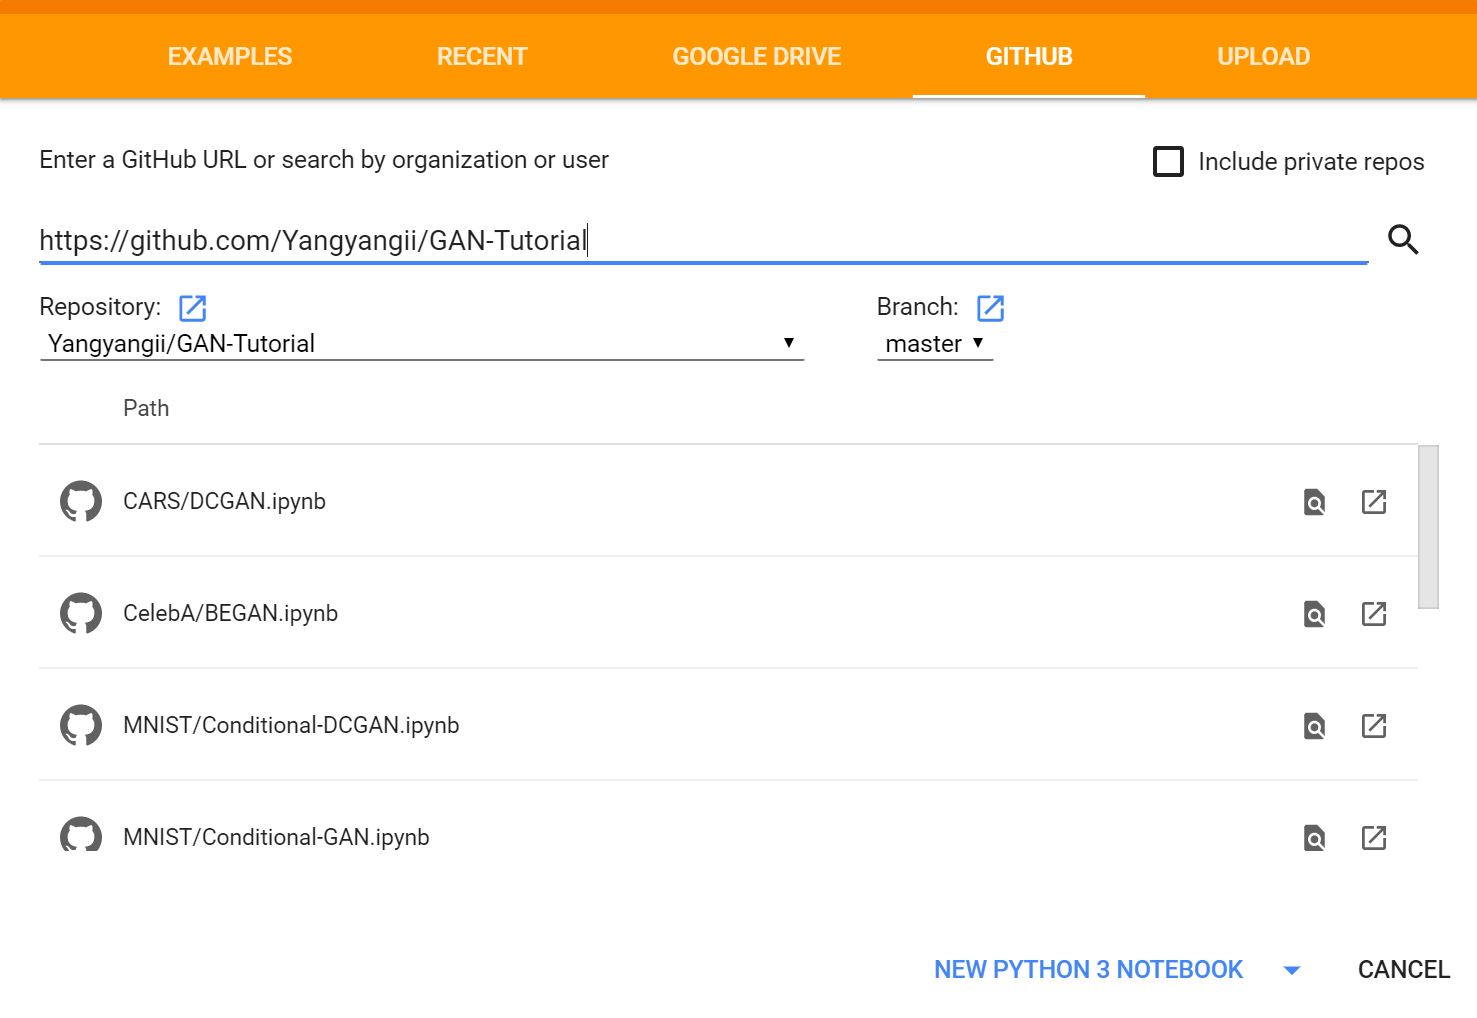Open branch on GitHub icon
The height and width of the screenshot is (1018, 1477).
tap(990, 308)
